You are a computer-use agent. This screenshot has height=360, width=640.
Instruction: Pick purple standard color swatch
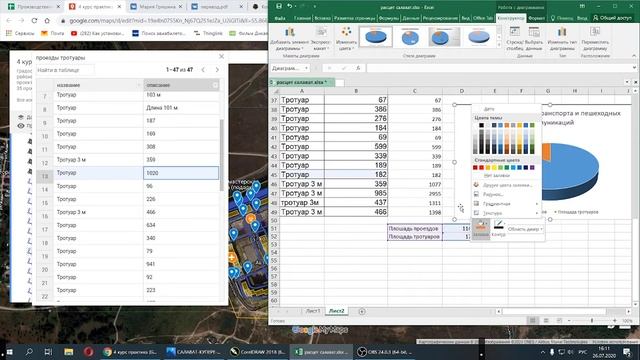(532, 167)
